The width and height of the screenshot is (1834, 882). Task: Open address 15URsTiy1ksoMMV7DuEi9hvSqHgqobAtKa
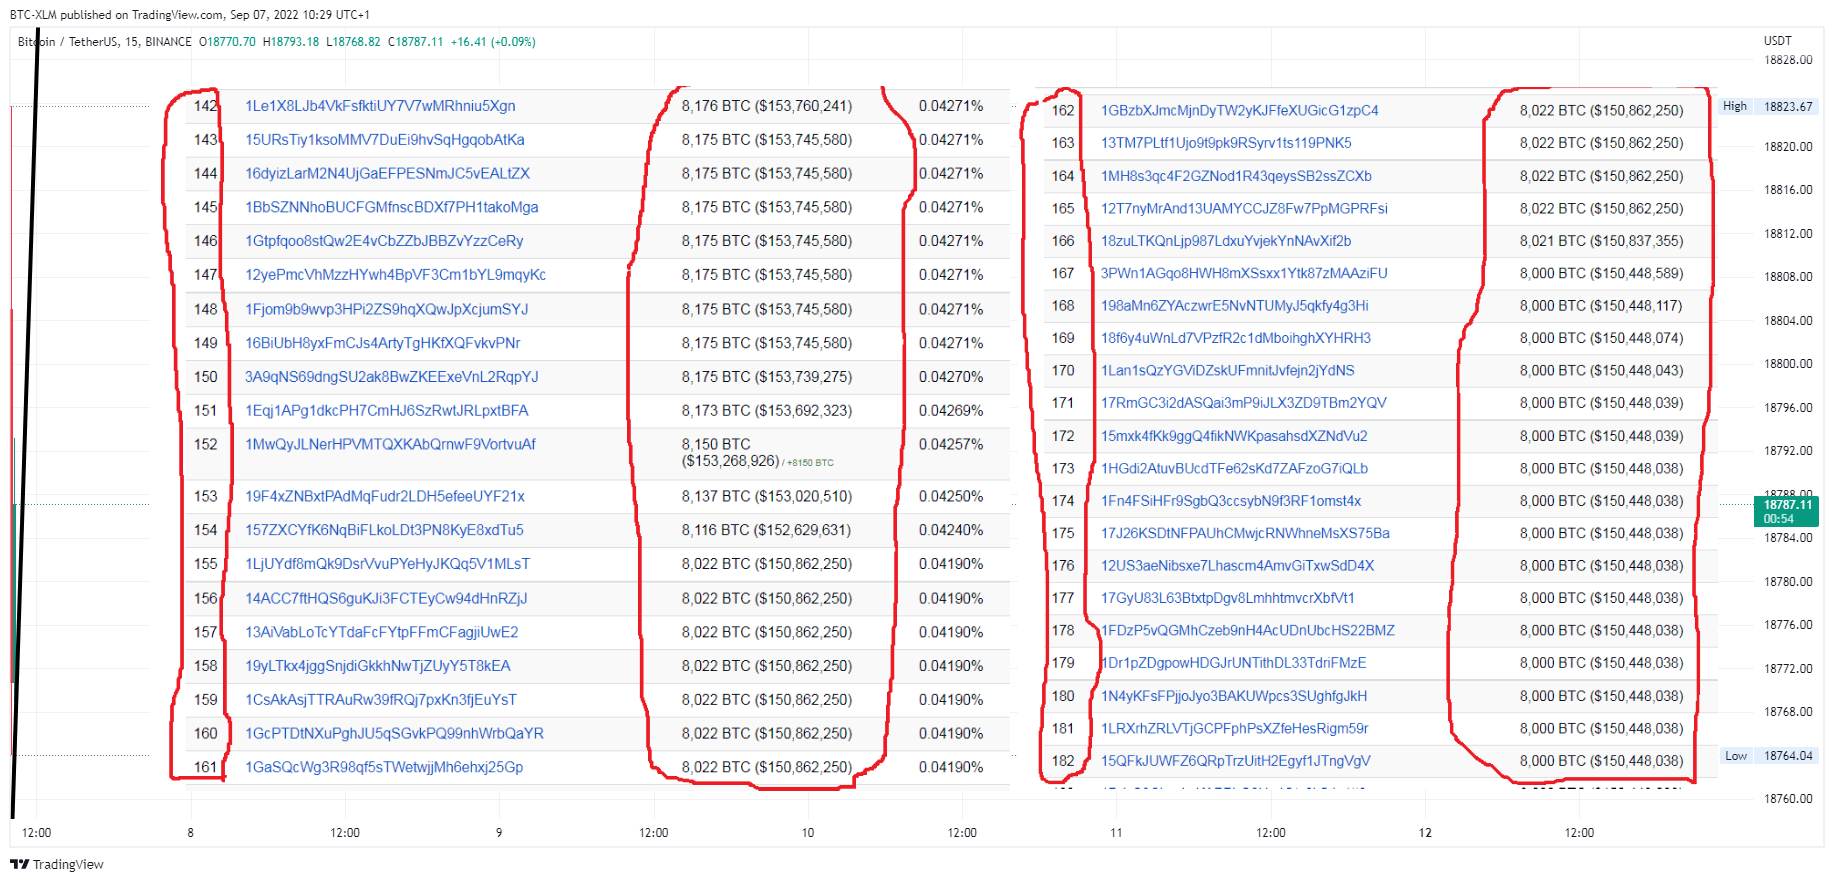[385, 140]
